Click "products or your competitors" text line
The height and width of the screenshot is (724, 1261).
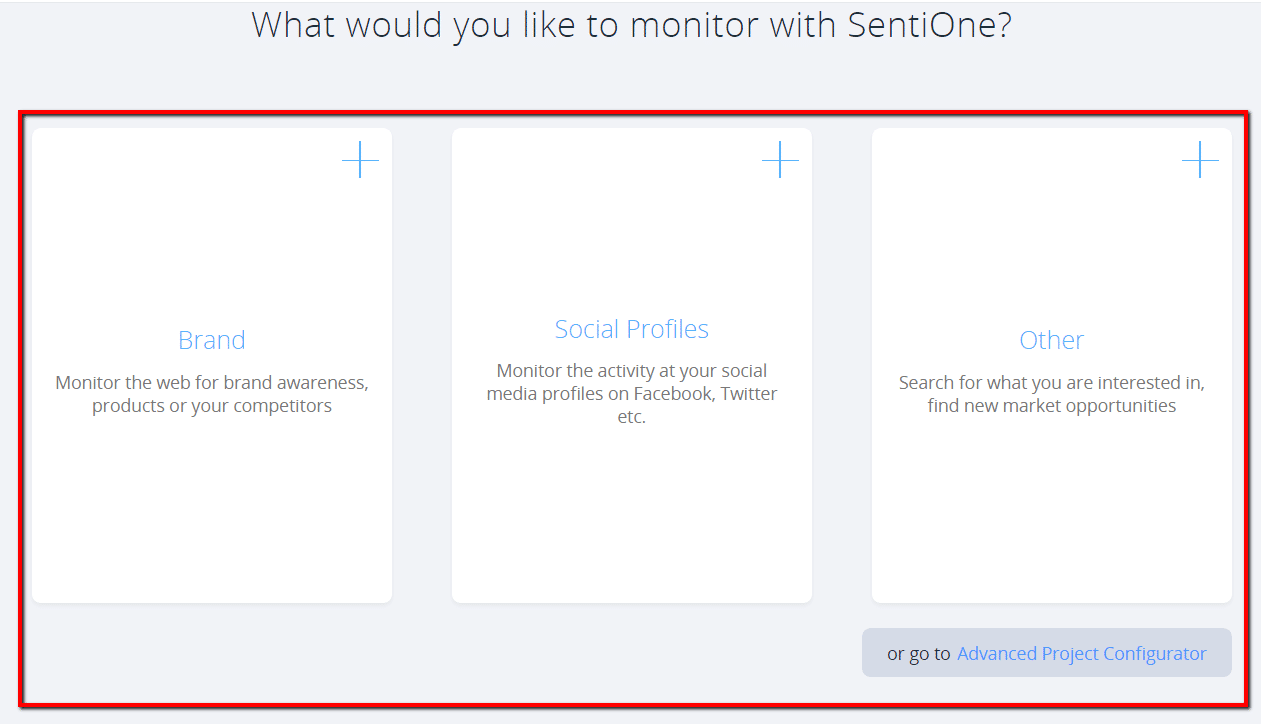212,406
